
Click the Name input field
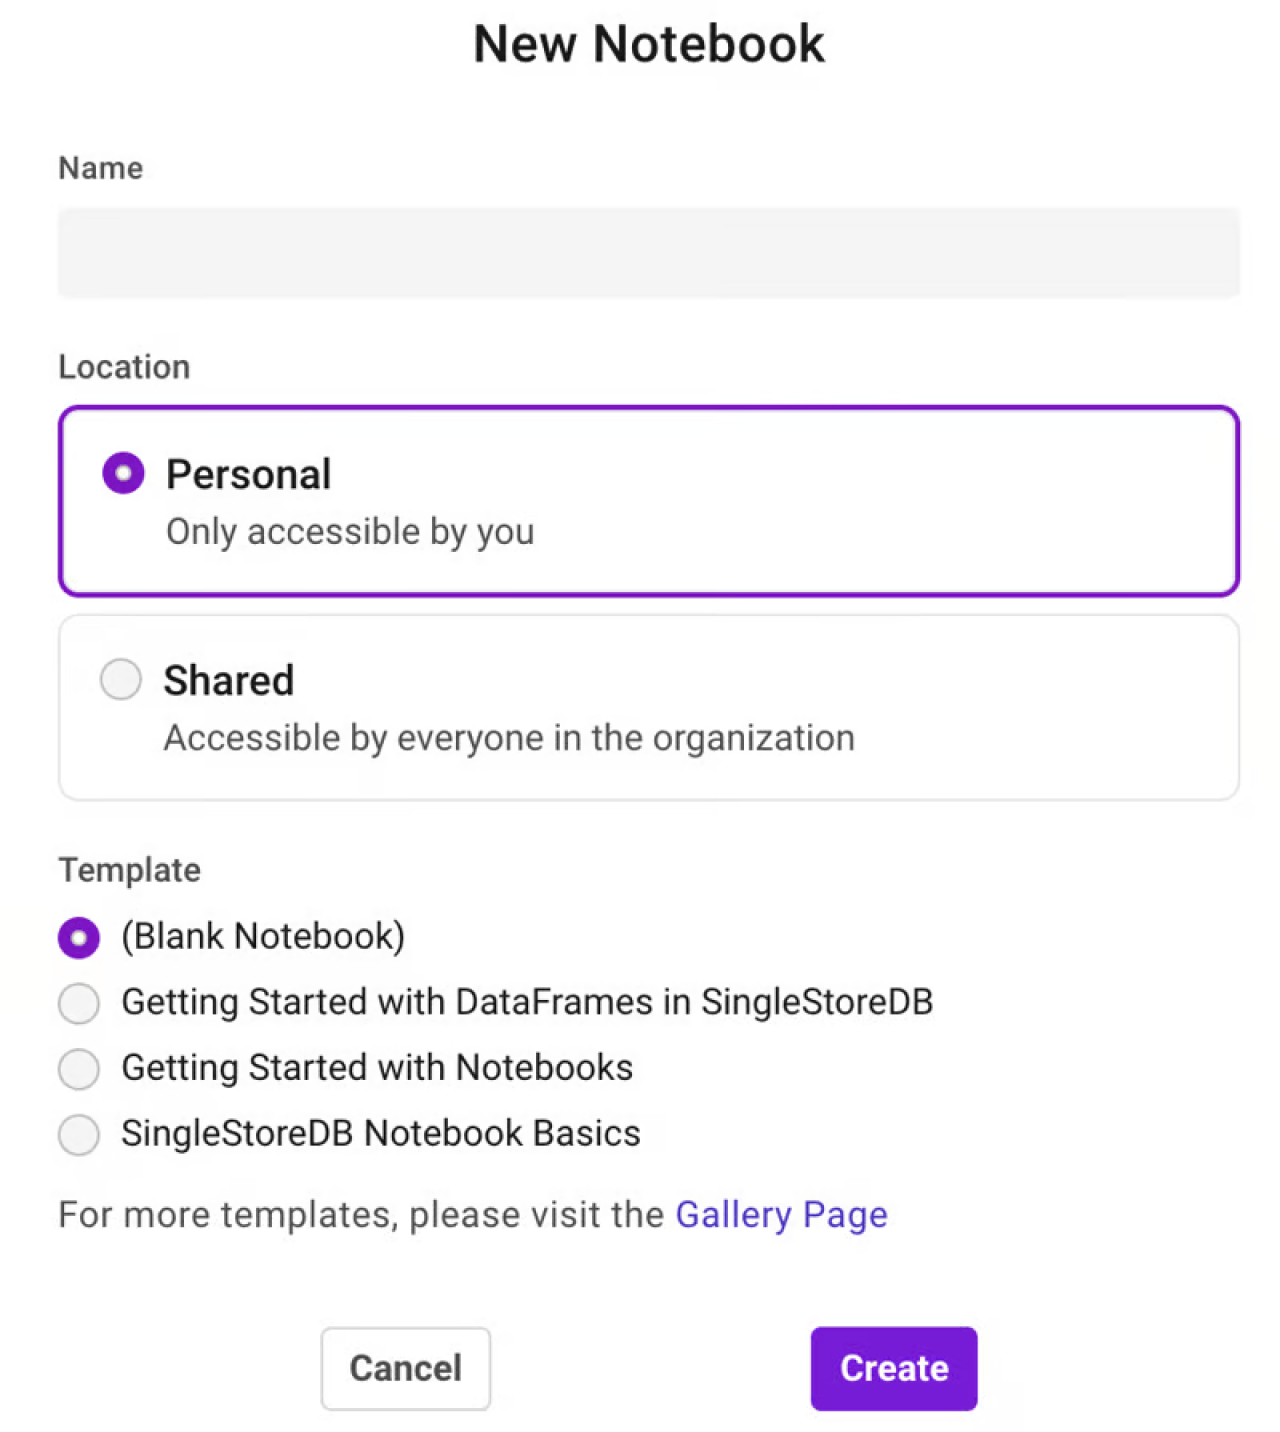[x=648, y=252]
